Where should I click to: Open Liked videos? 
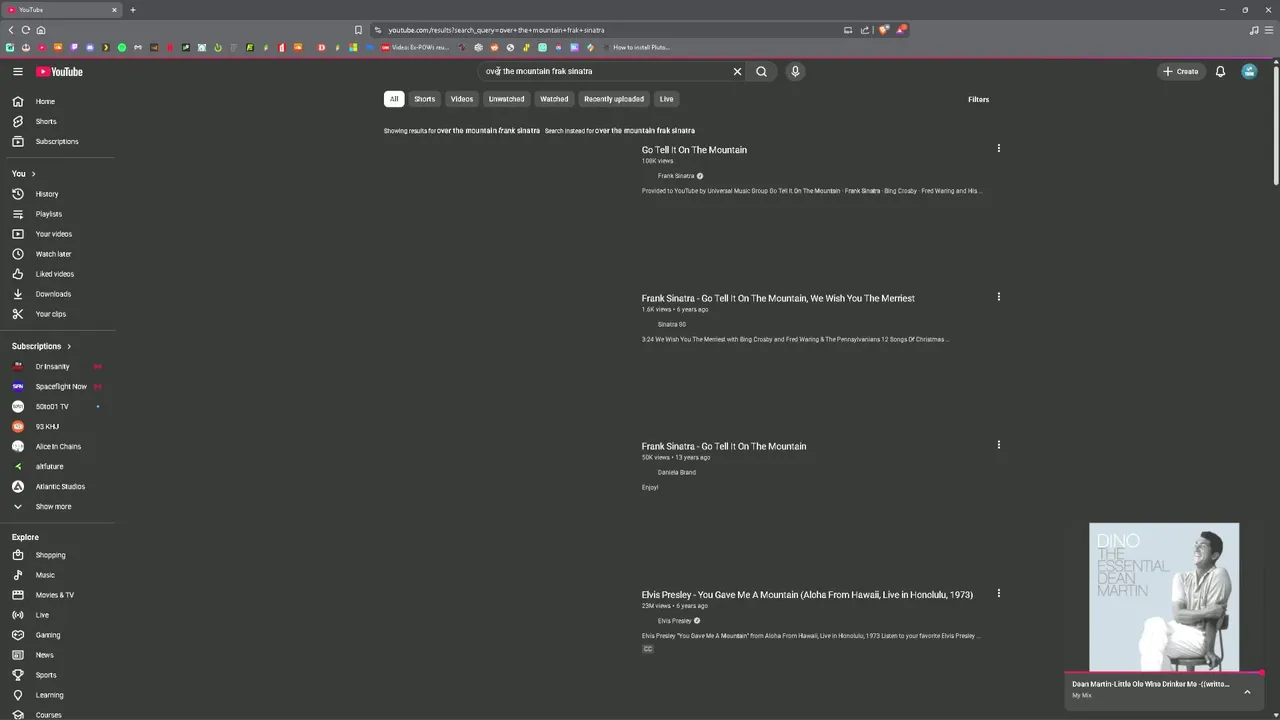tap(57, 274)
